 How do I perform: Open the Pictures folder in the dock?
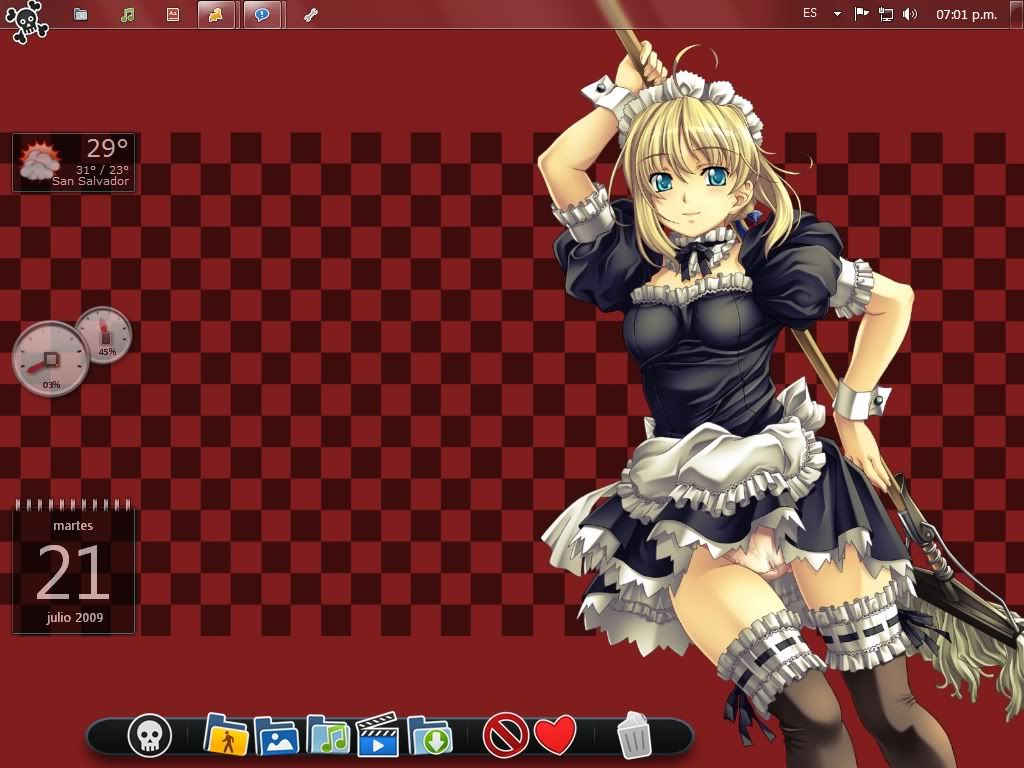276,735
